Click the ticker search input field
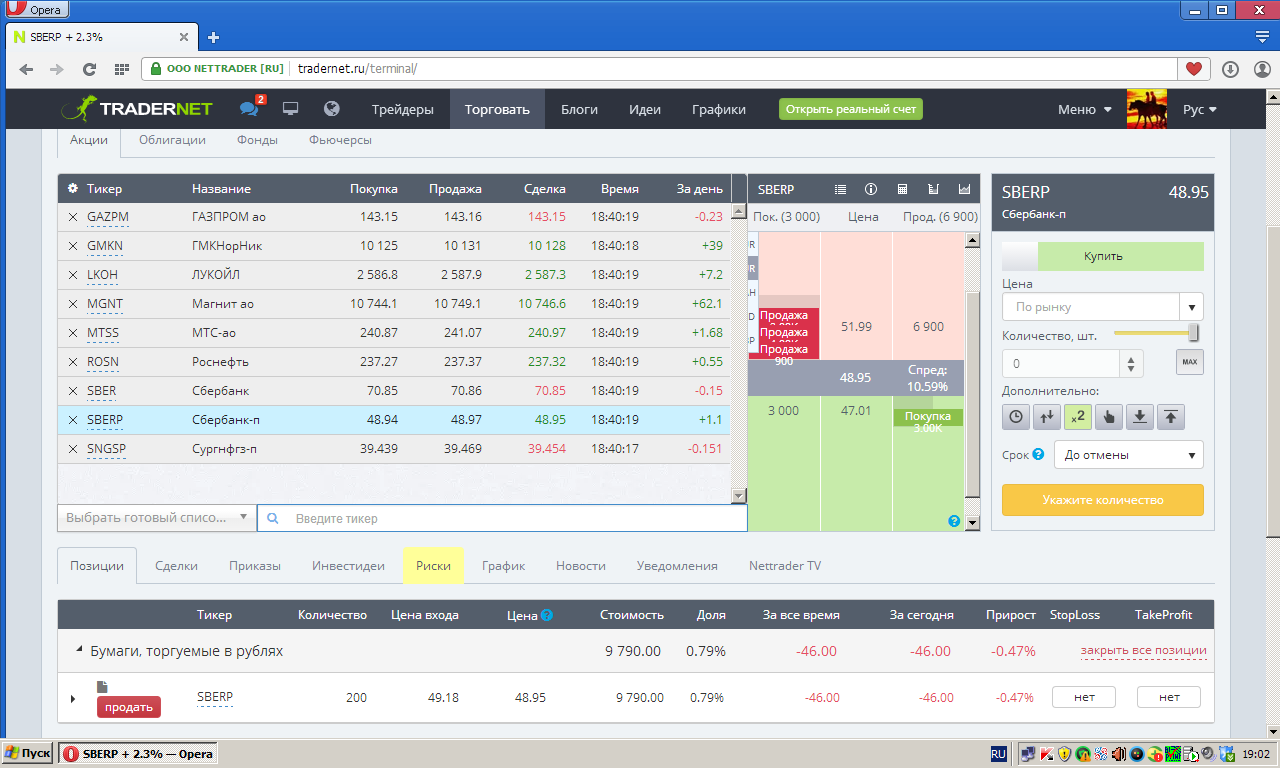This screenshot has width=1280, height=768. click(x=502, y=518)
